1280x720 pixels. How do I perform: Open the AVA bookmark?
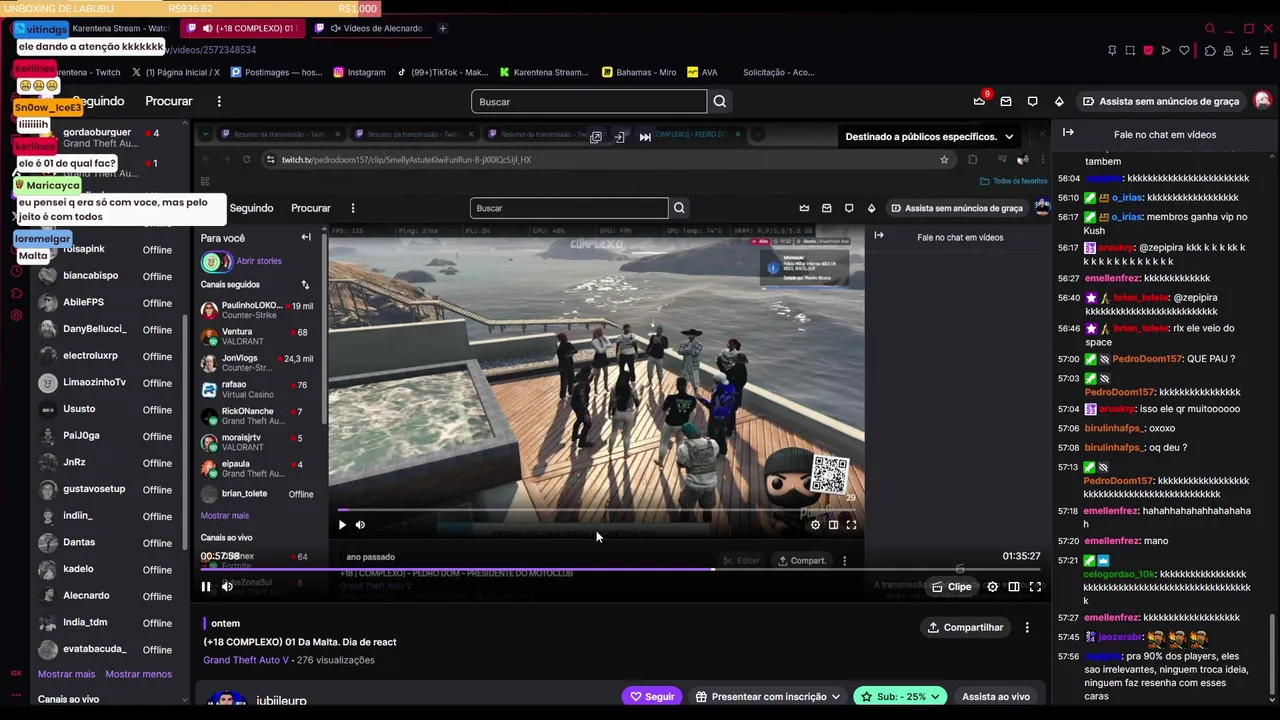[x=702, y=72]
